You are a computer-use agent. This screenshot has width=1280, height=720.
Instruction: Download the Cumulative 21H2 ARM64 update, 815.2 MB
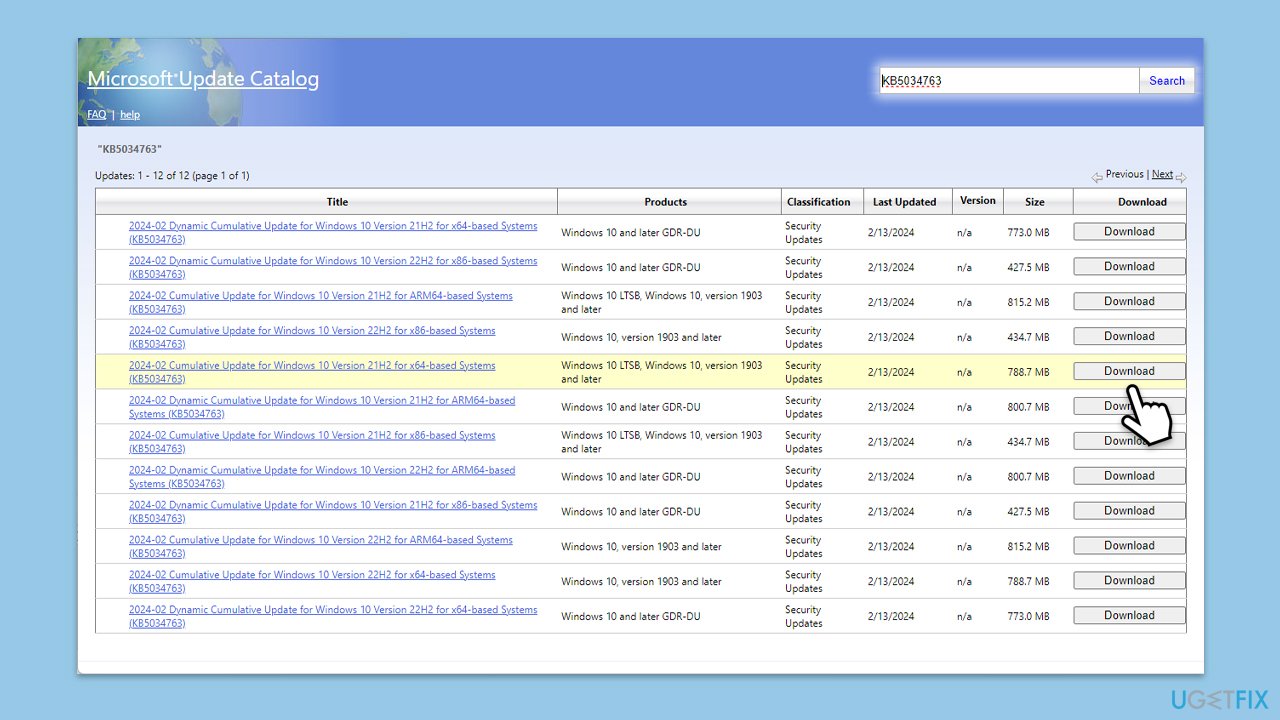point(1129,302)
